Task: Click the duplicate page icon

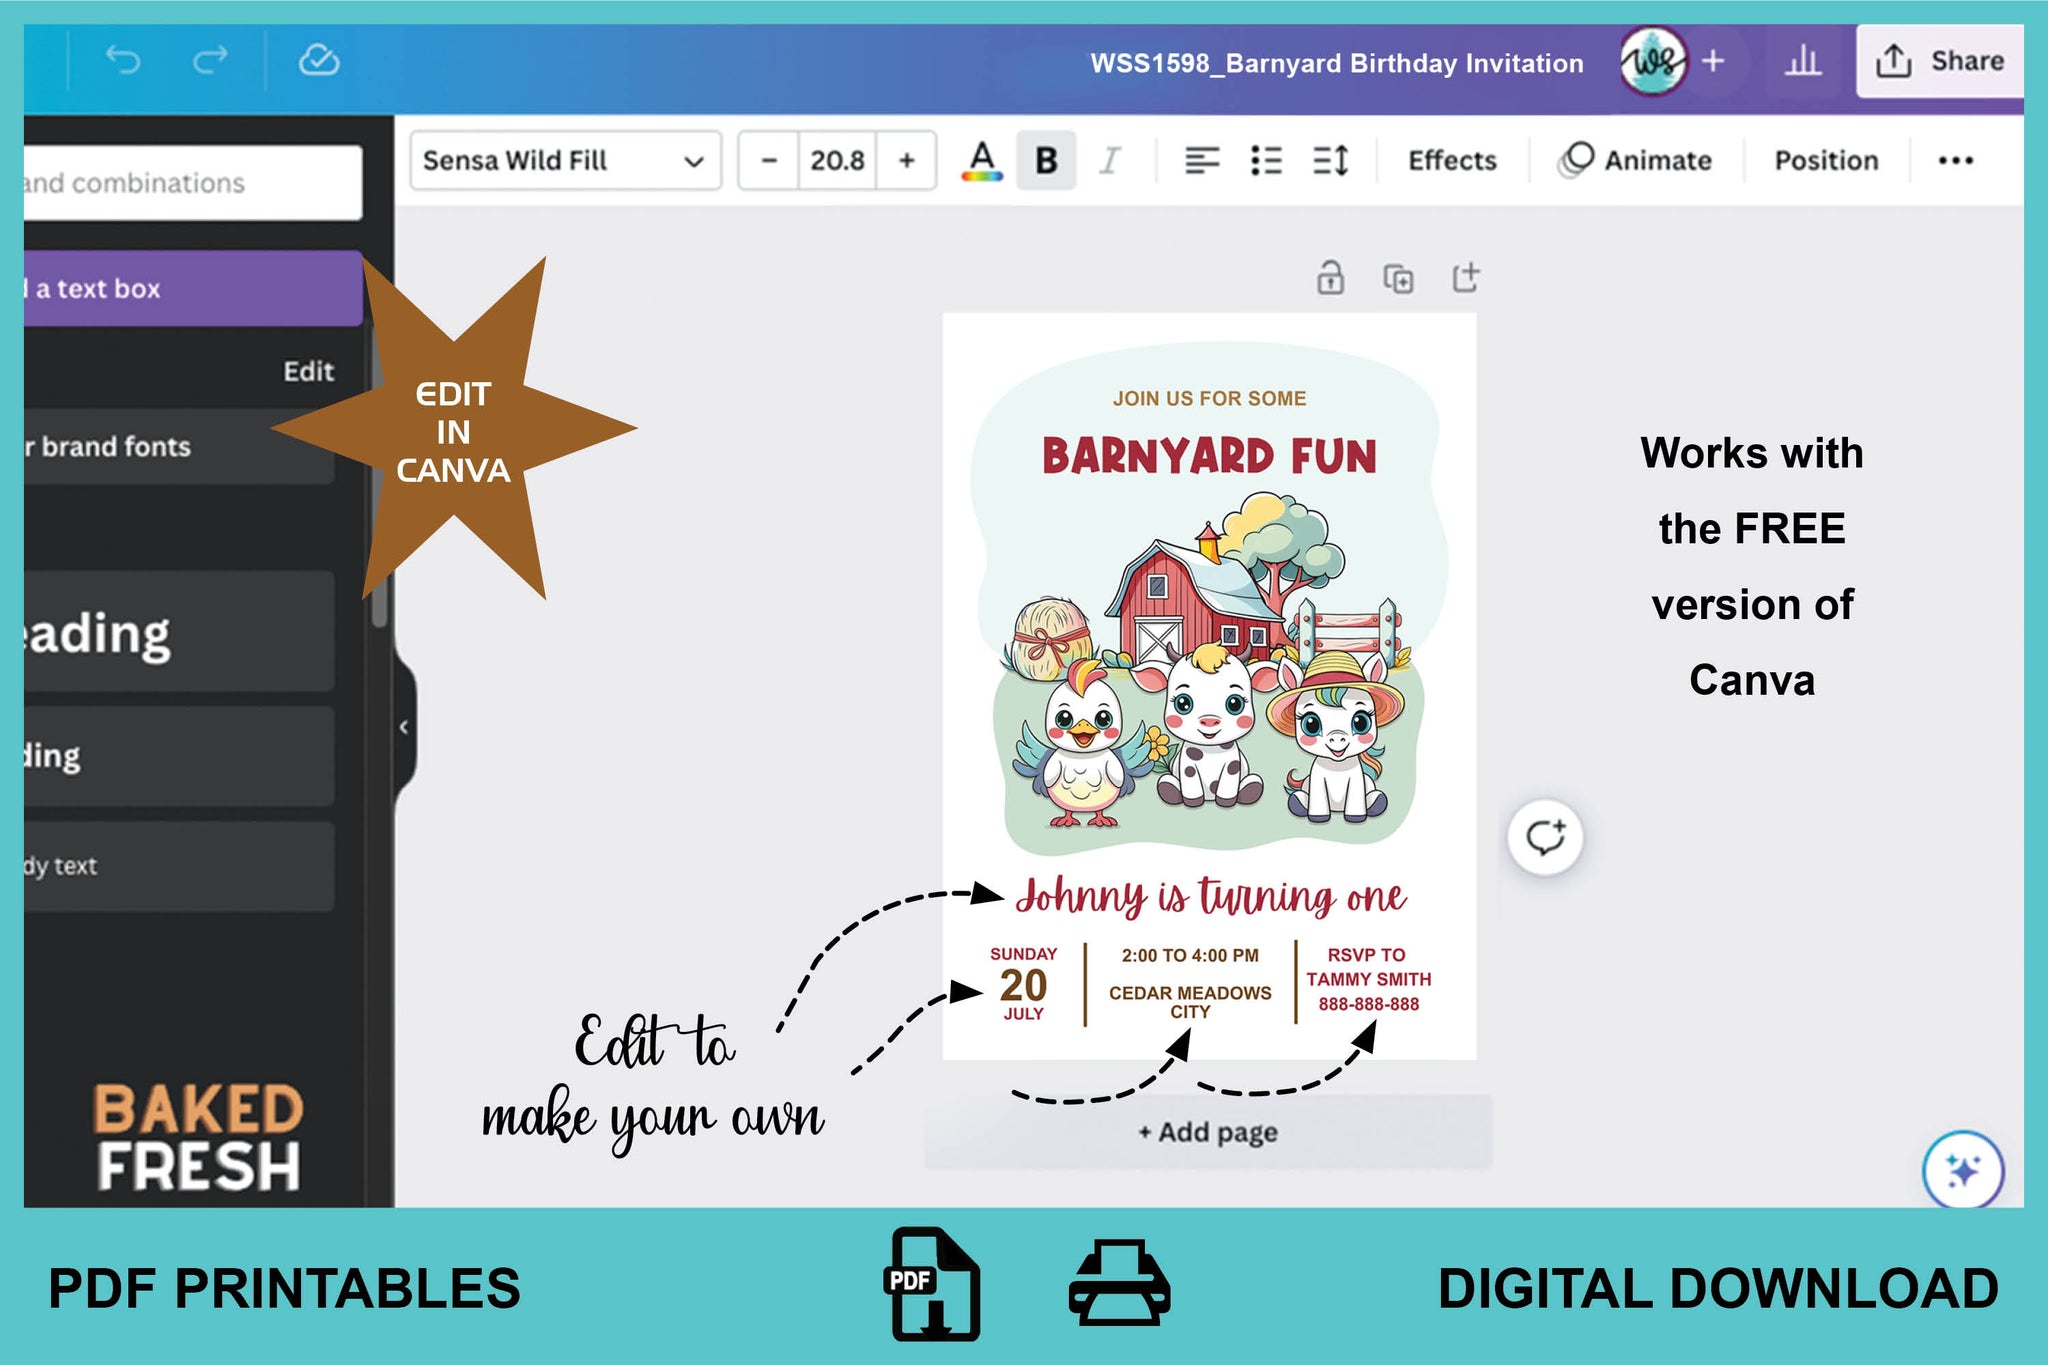Action: [x=1398, y=278]
